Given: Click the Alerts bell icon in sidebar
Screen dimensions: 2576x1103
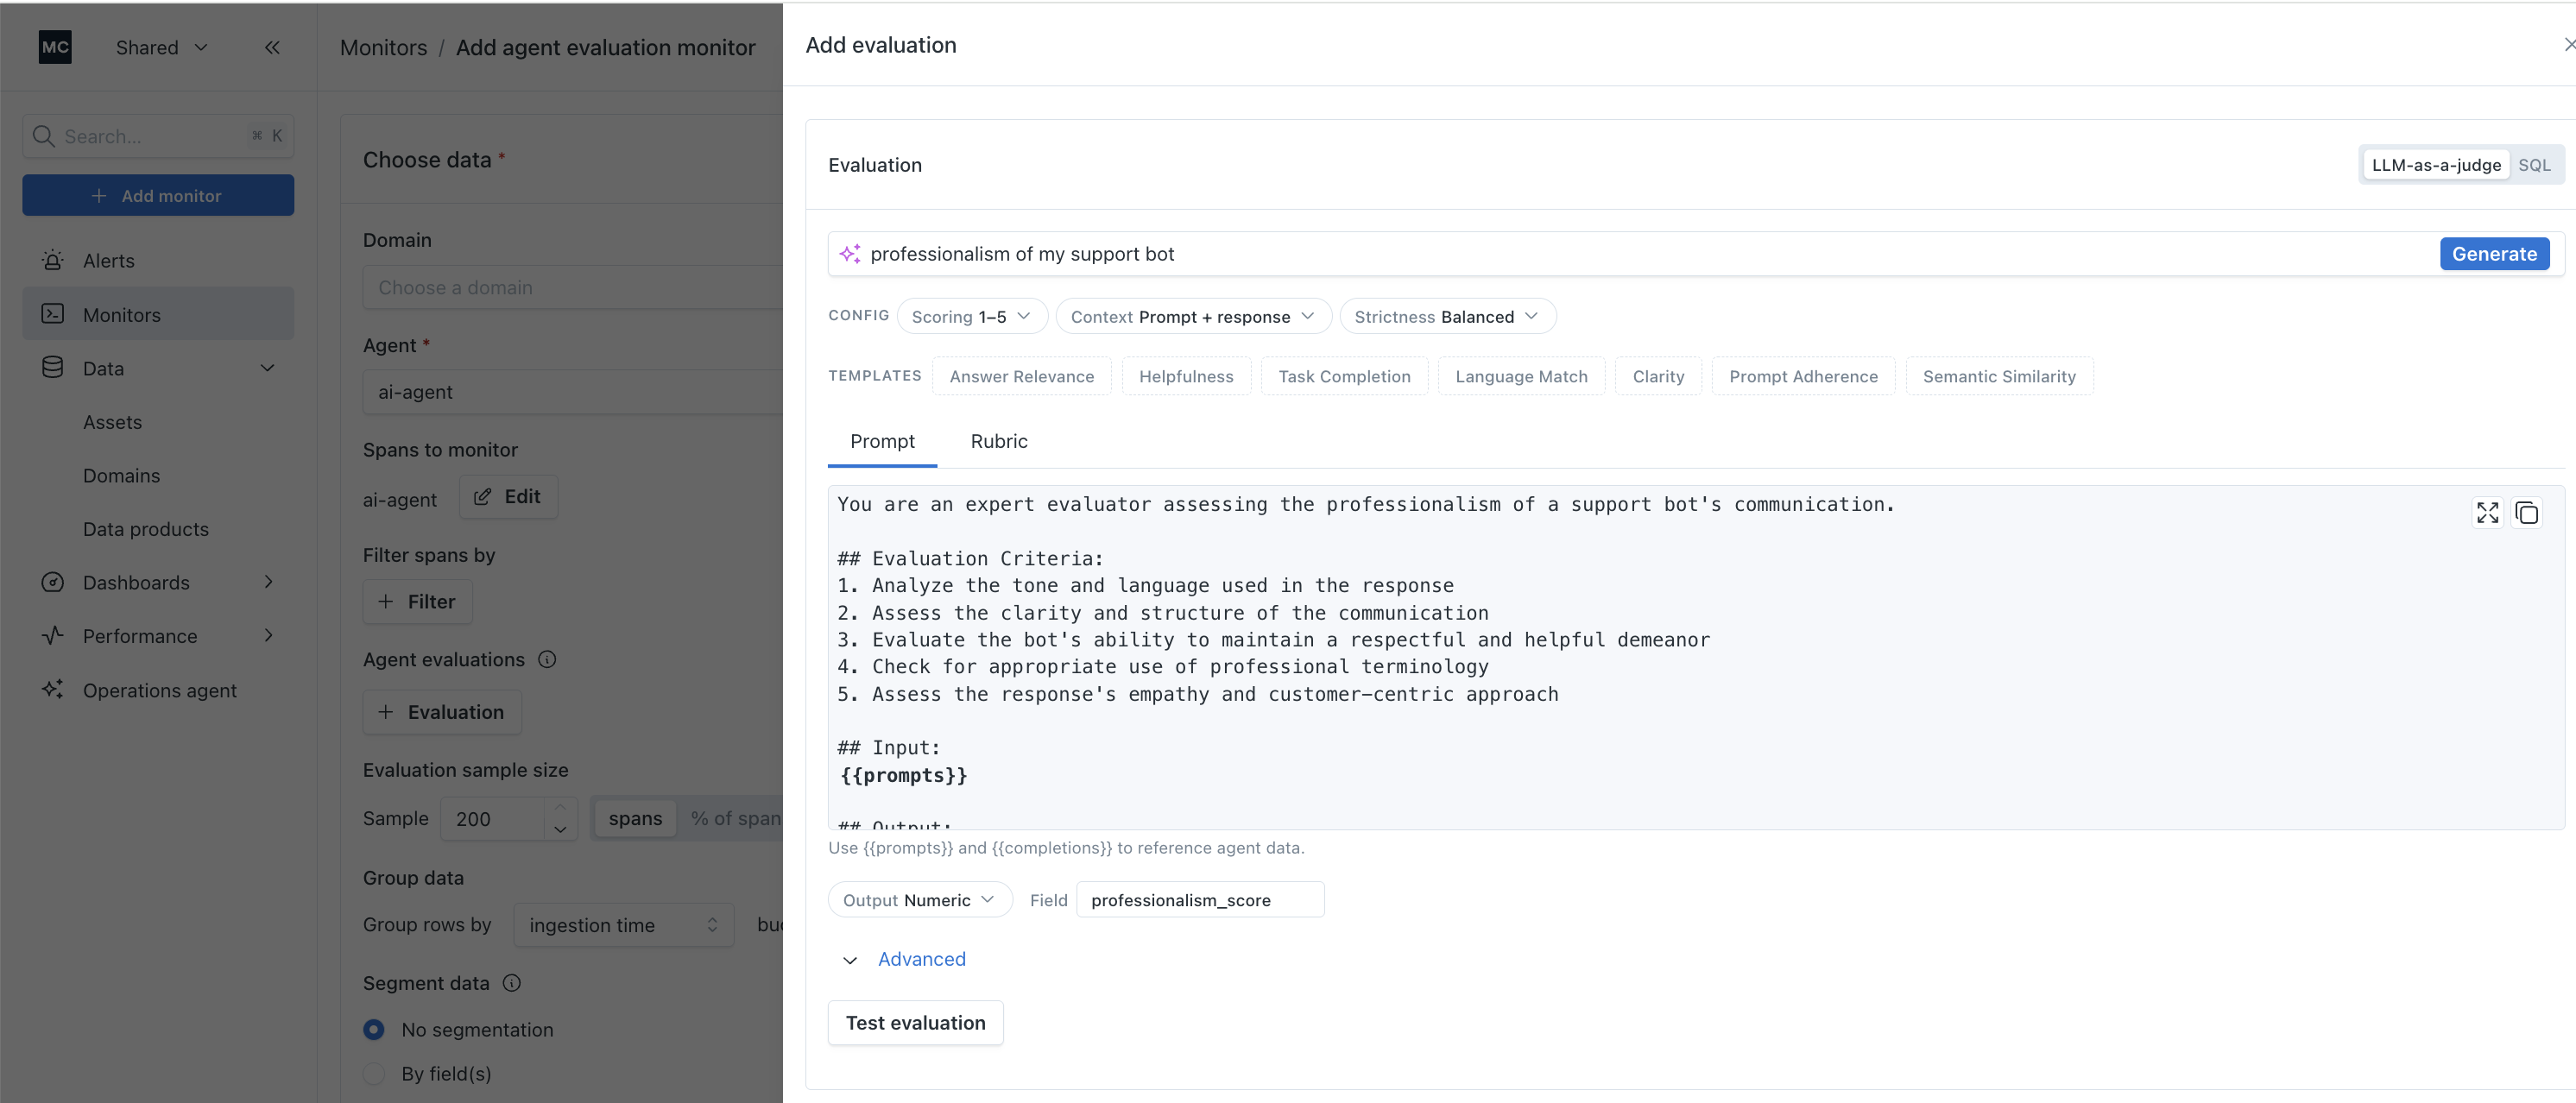Looking at the screenshot, I should (x=53, y=261).
